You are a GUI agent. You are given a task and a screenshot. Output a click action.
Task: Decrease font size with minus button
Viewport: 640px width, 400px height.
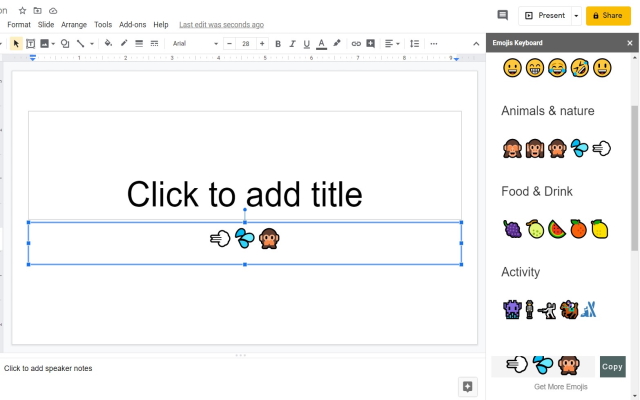(229, 43)
